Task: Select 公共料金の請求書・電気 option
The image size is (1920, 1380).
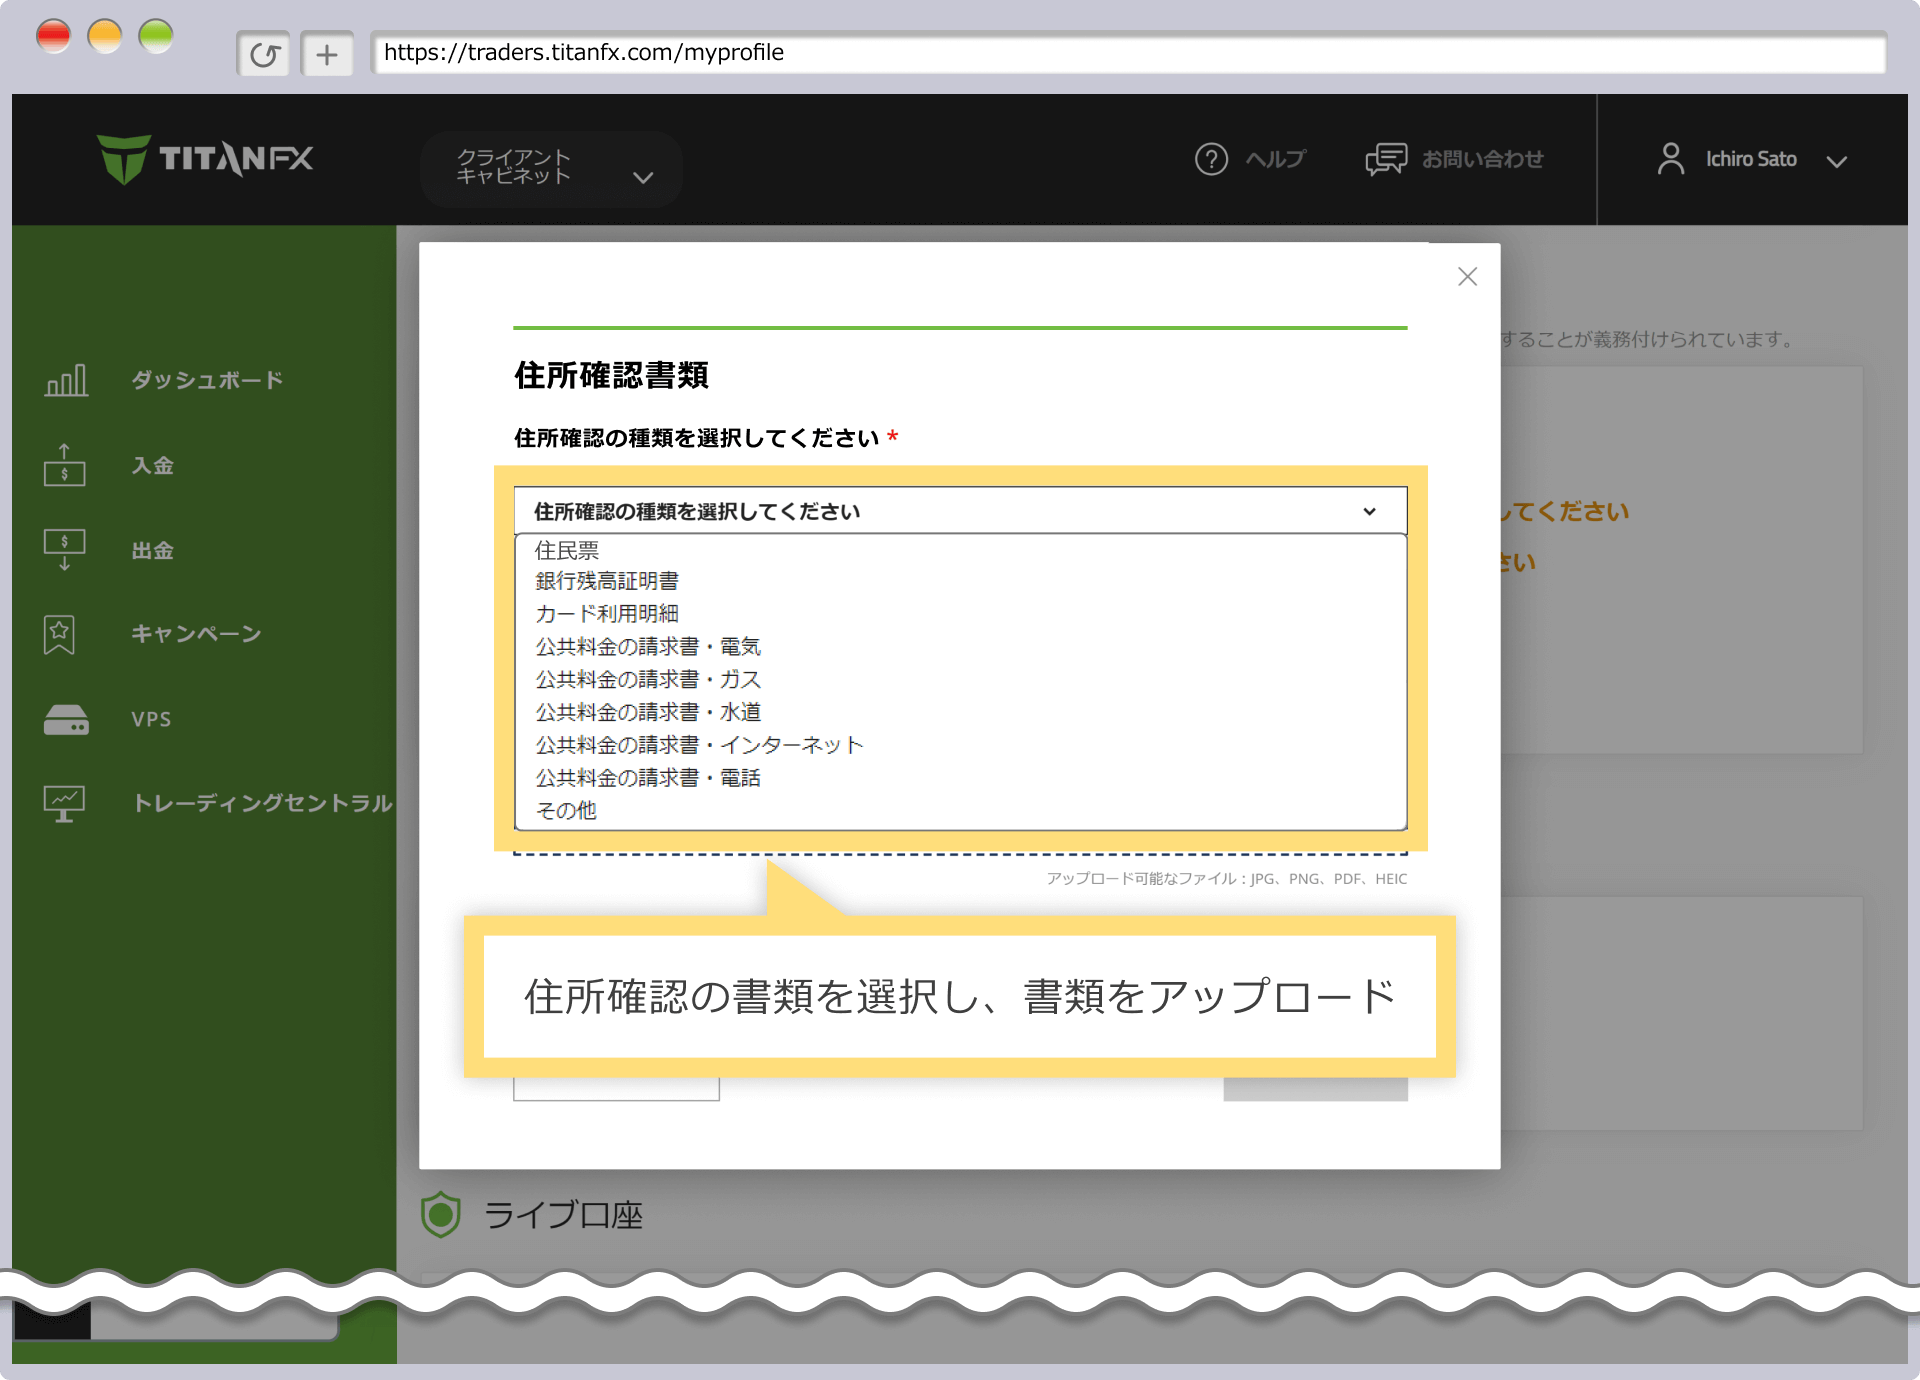Action: 960,646
